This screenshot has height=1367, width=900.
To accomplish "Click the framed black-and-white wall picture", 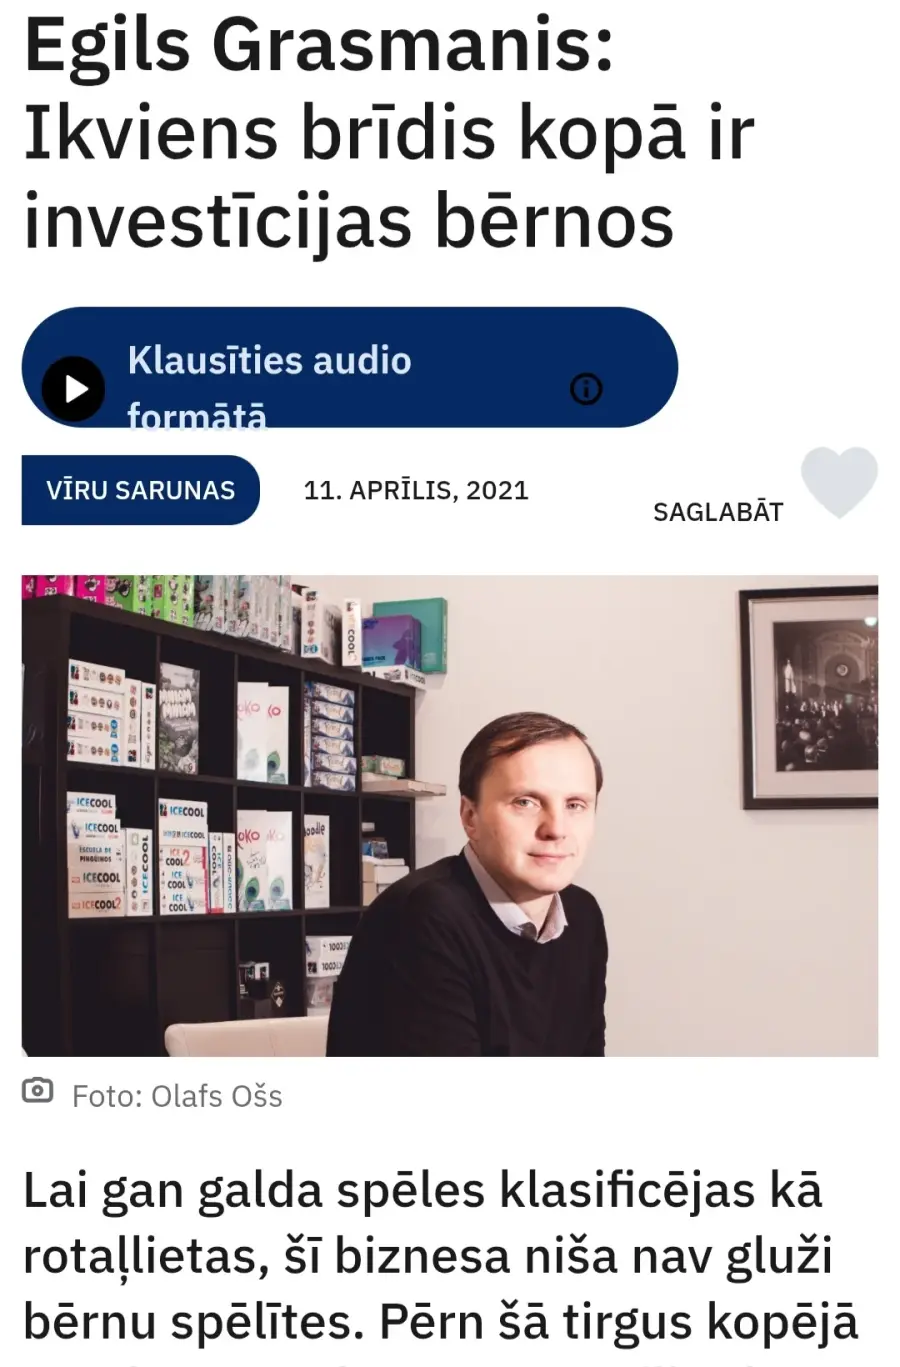I will [x=809, y=698].
